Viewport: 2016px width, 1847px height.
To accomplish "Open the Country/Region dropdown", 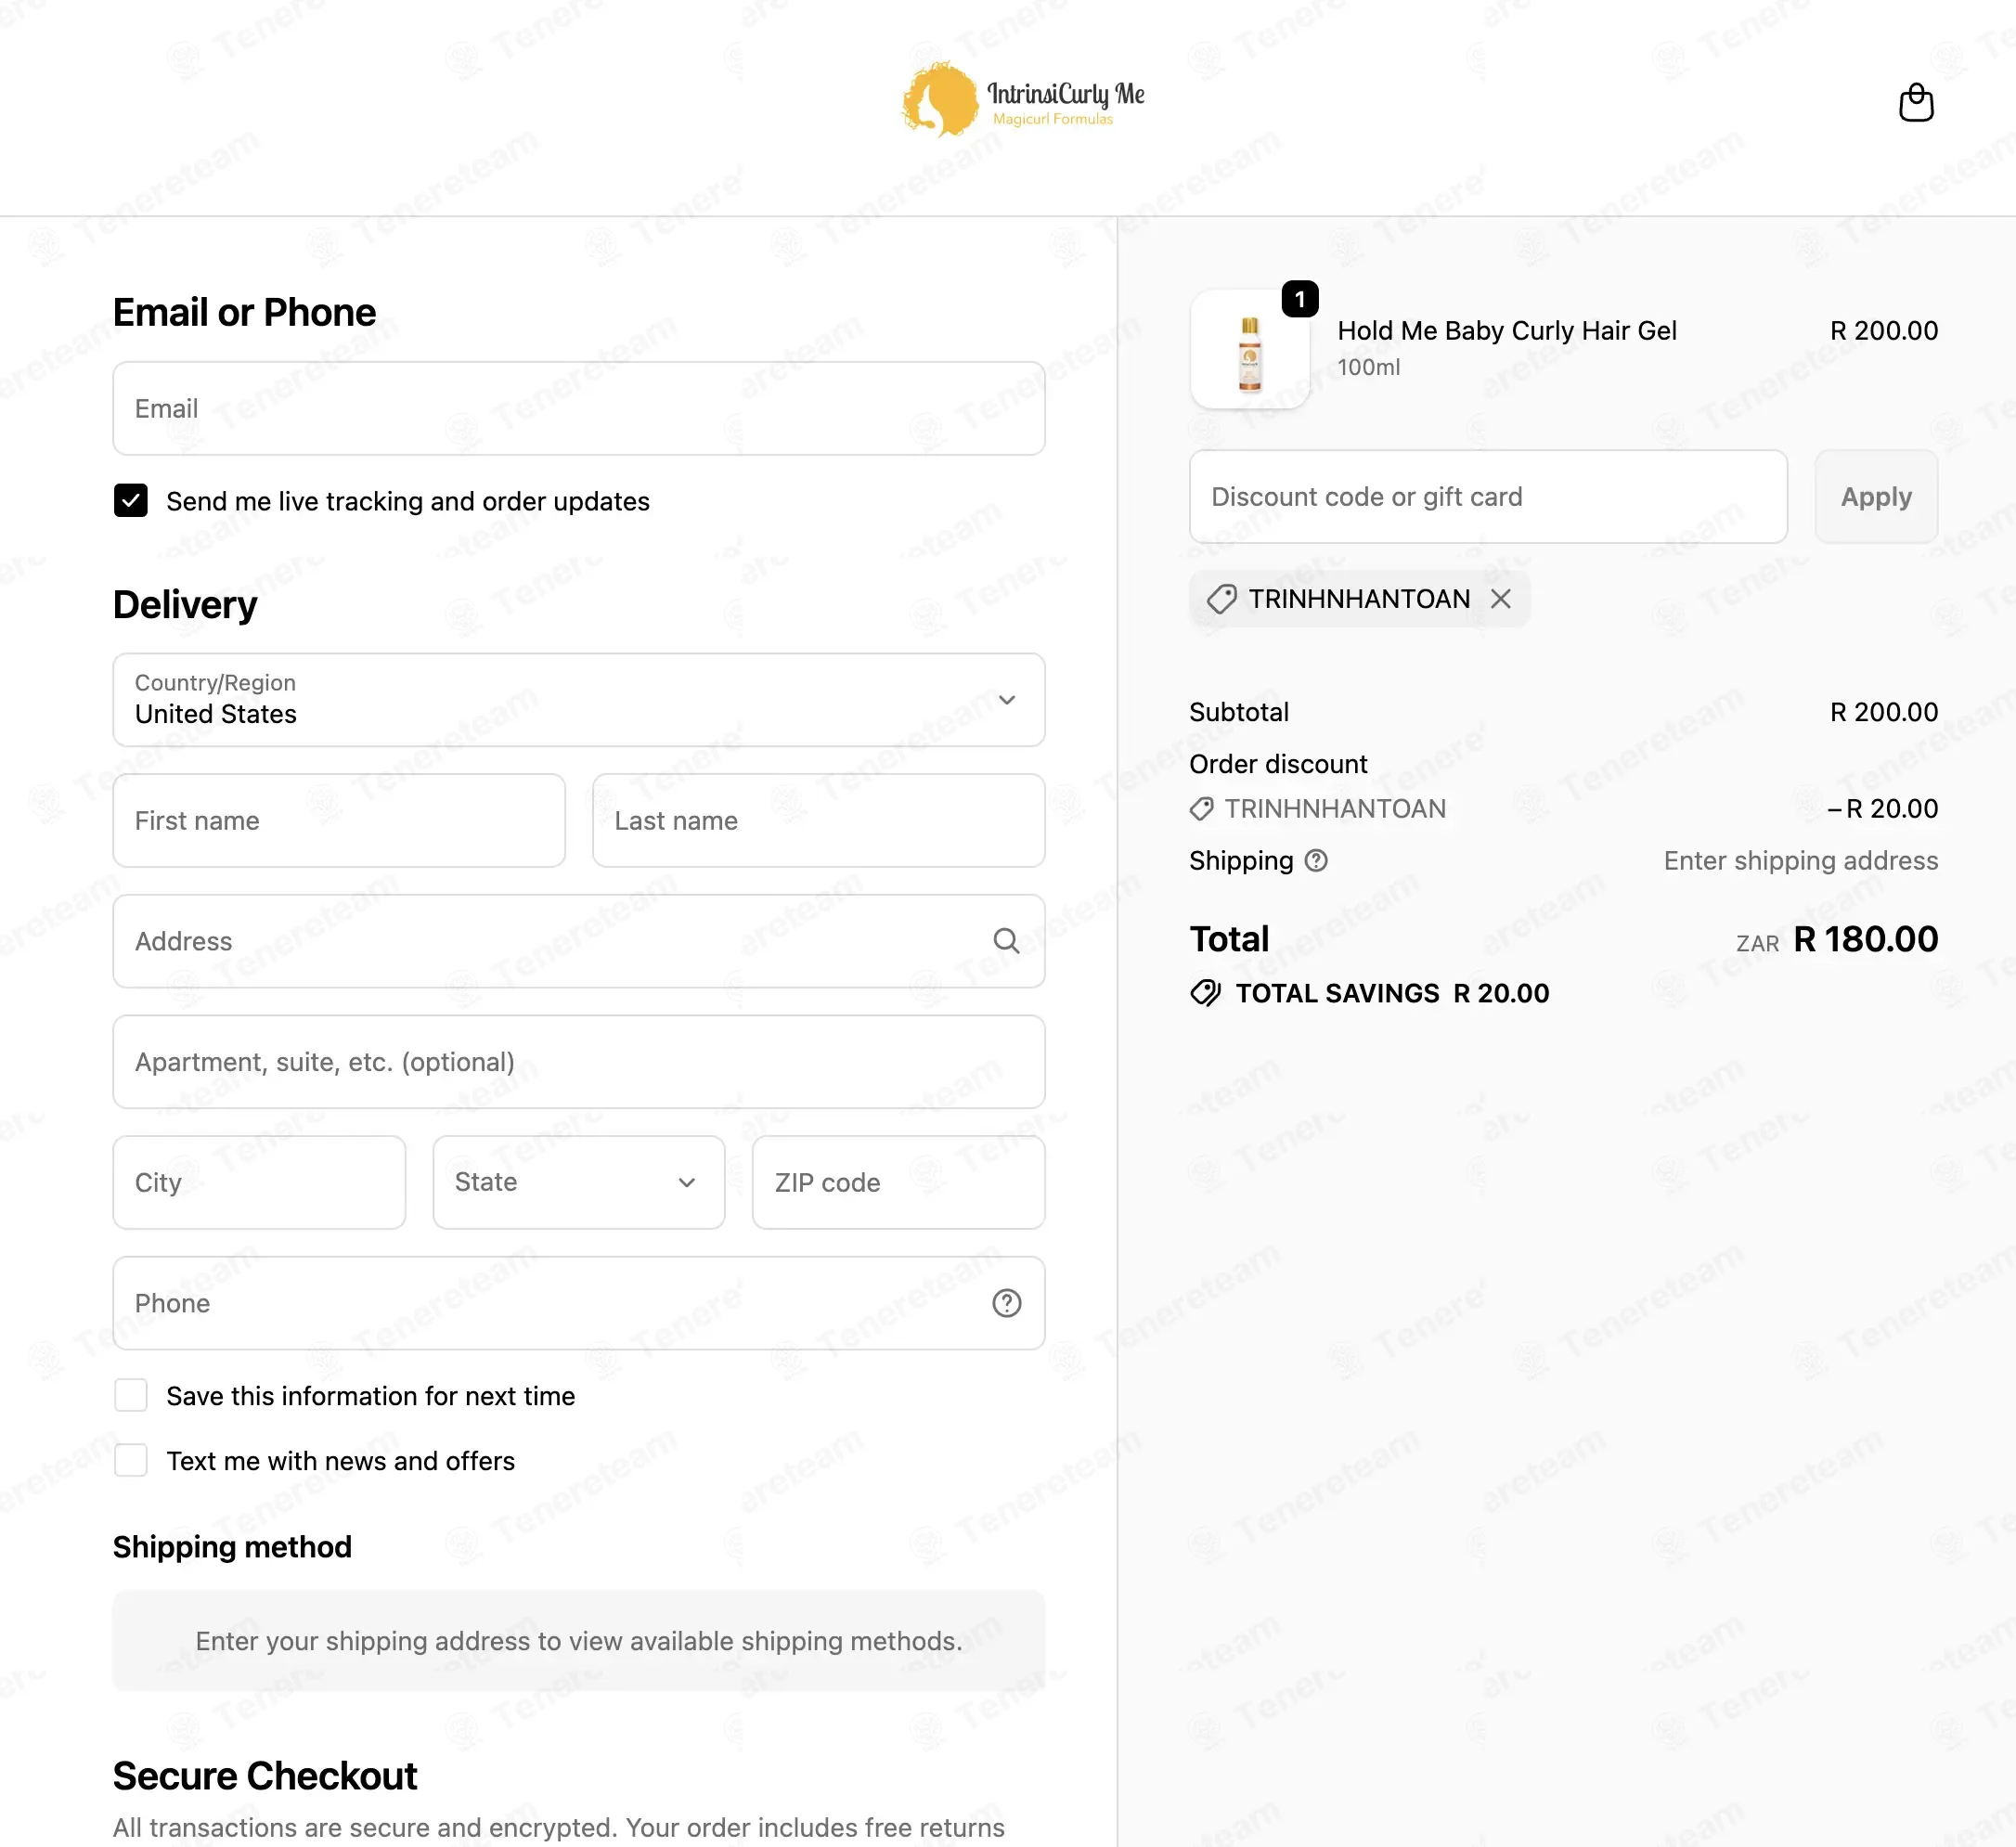I will pyautogui.click(x=578, y=699).
